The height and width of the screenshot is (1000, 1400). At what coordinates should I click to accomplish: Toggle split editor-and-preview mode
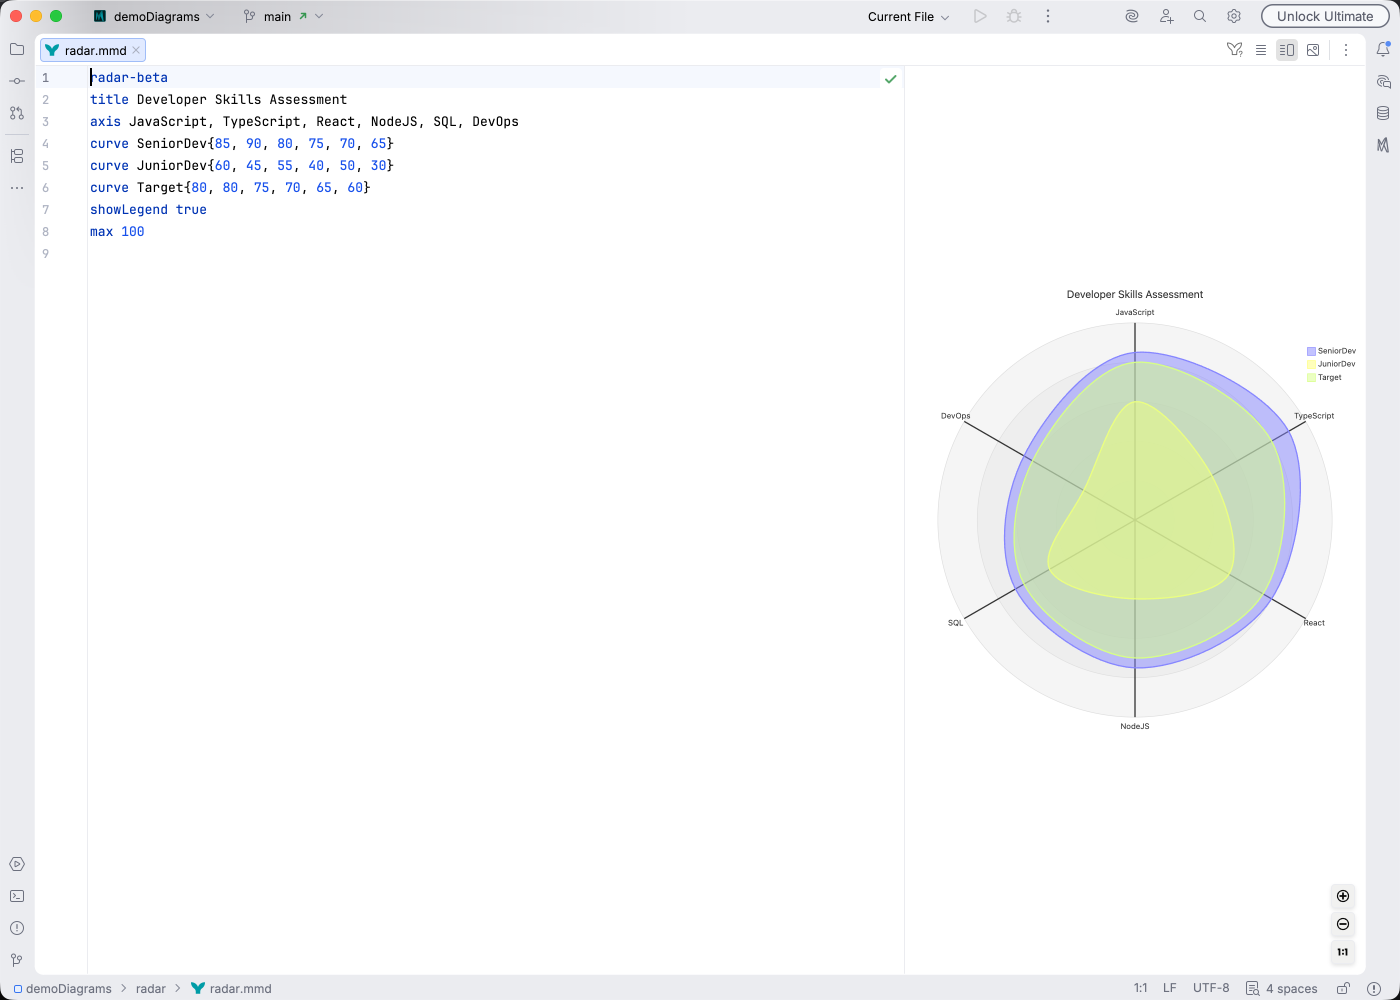pyautogui.click(x=1287, y=49)
